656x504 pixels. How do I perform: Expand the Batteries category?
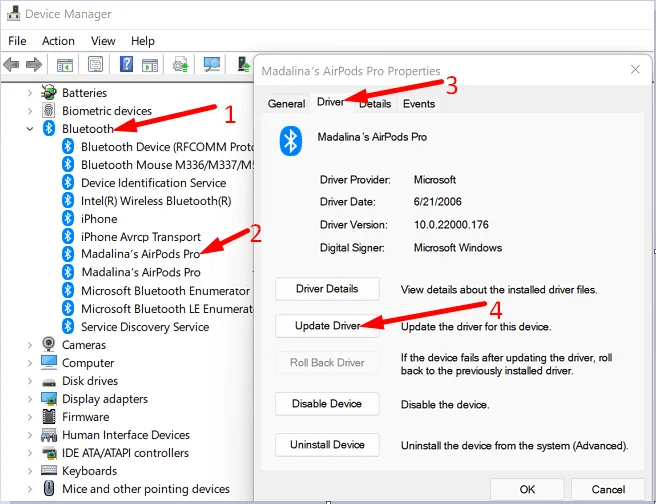[30, 93]
